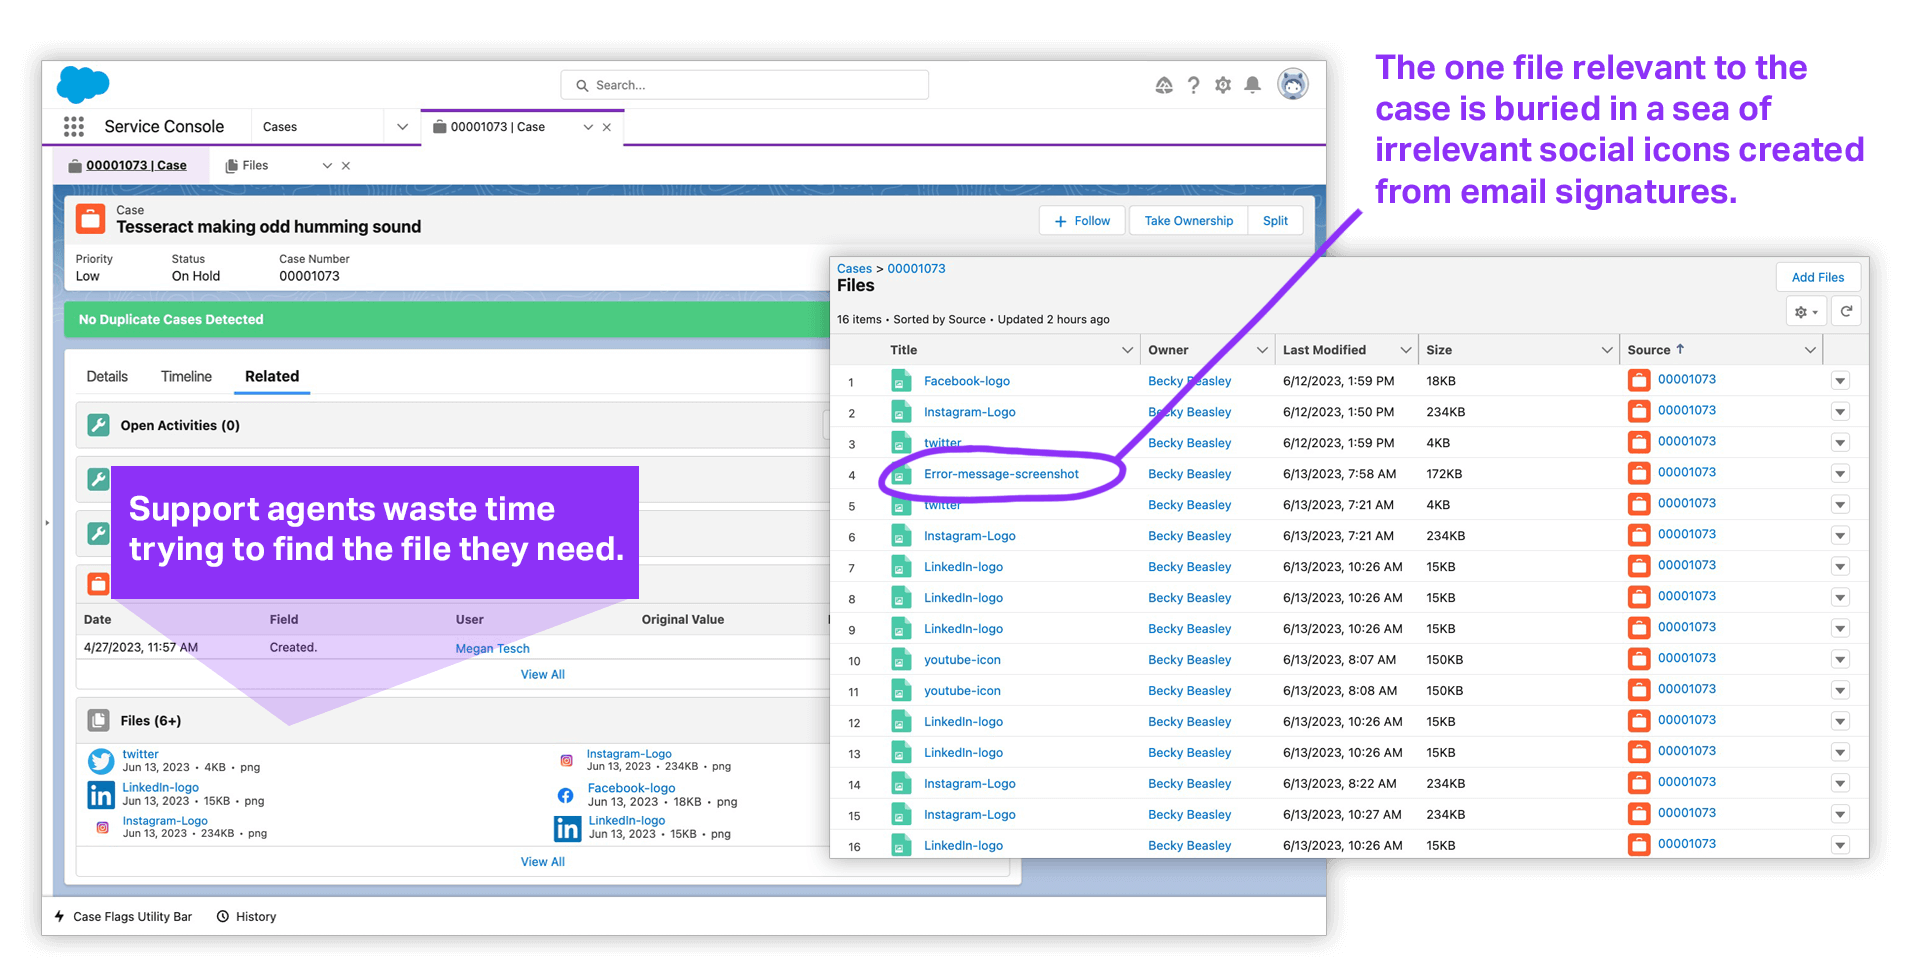Switch to the Timeline tab
This screenshot has width=1910, height=976.
[x=186, y=376]
